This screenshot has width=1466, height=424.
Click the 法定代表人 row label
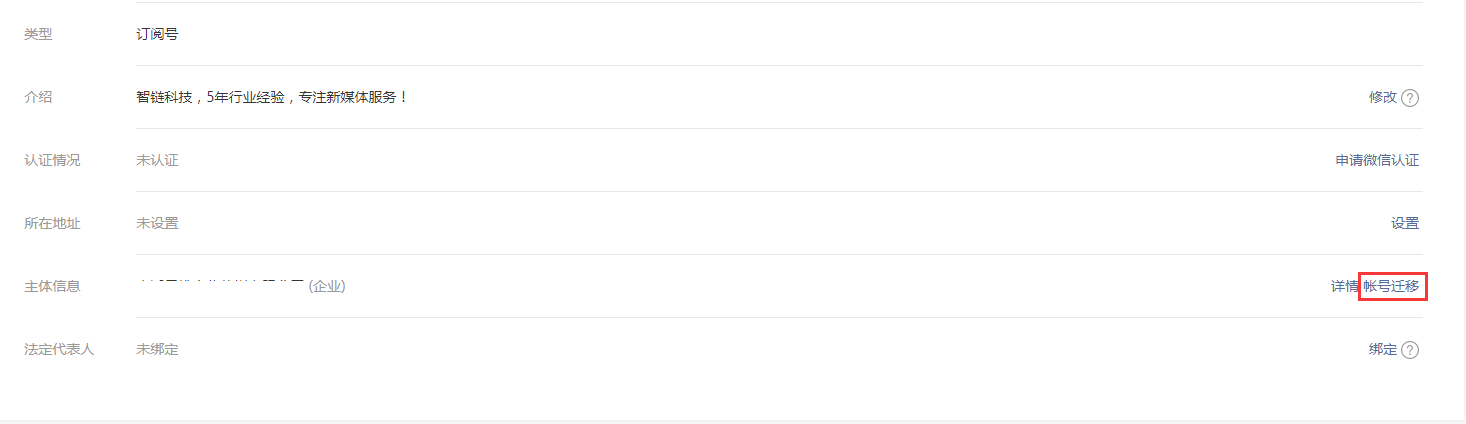[x=59, y=349]
